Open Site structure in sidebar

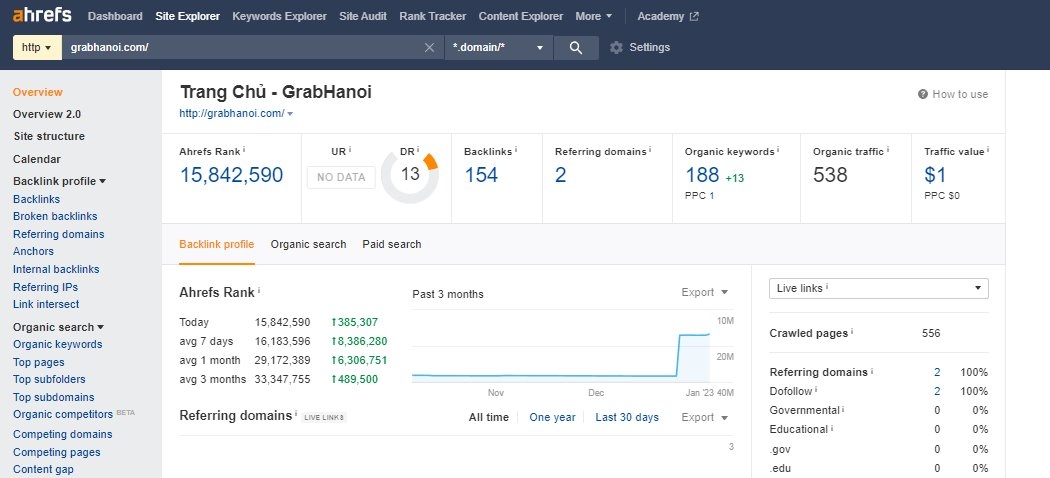(x=49, y=137)
